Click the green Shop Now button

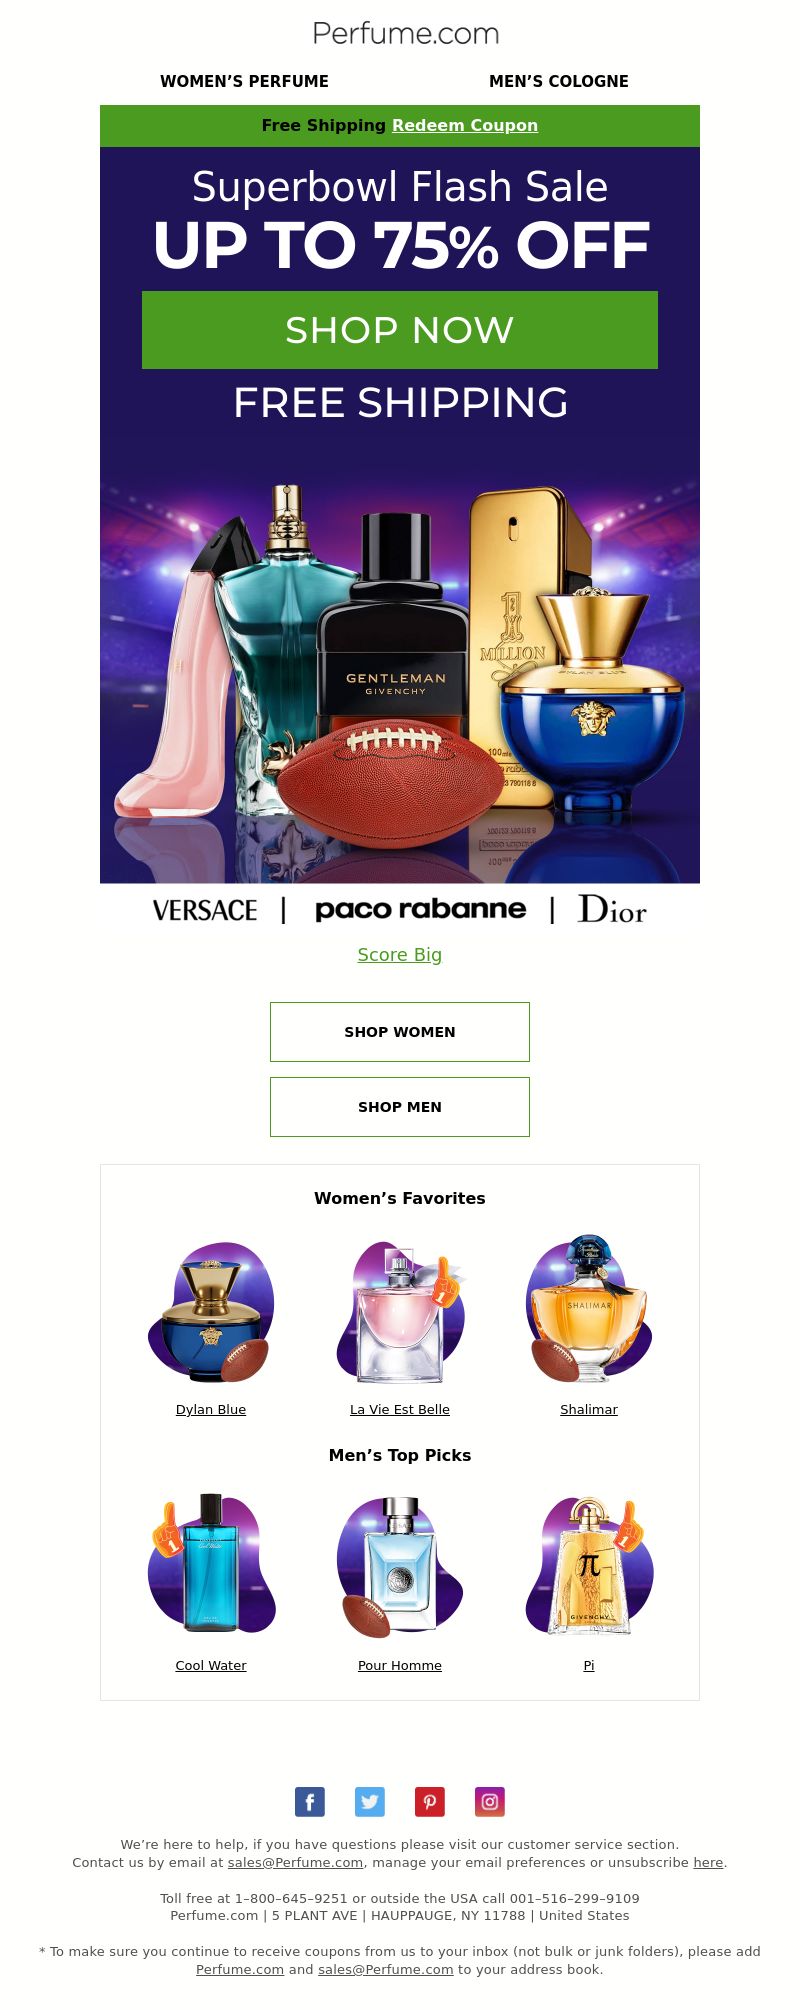[x=400, y=330]
